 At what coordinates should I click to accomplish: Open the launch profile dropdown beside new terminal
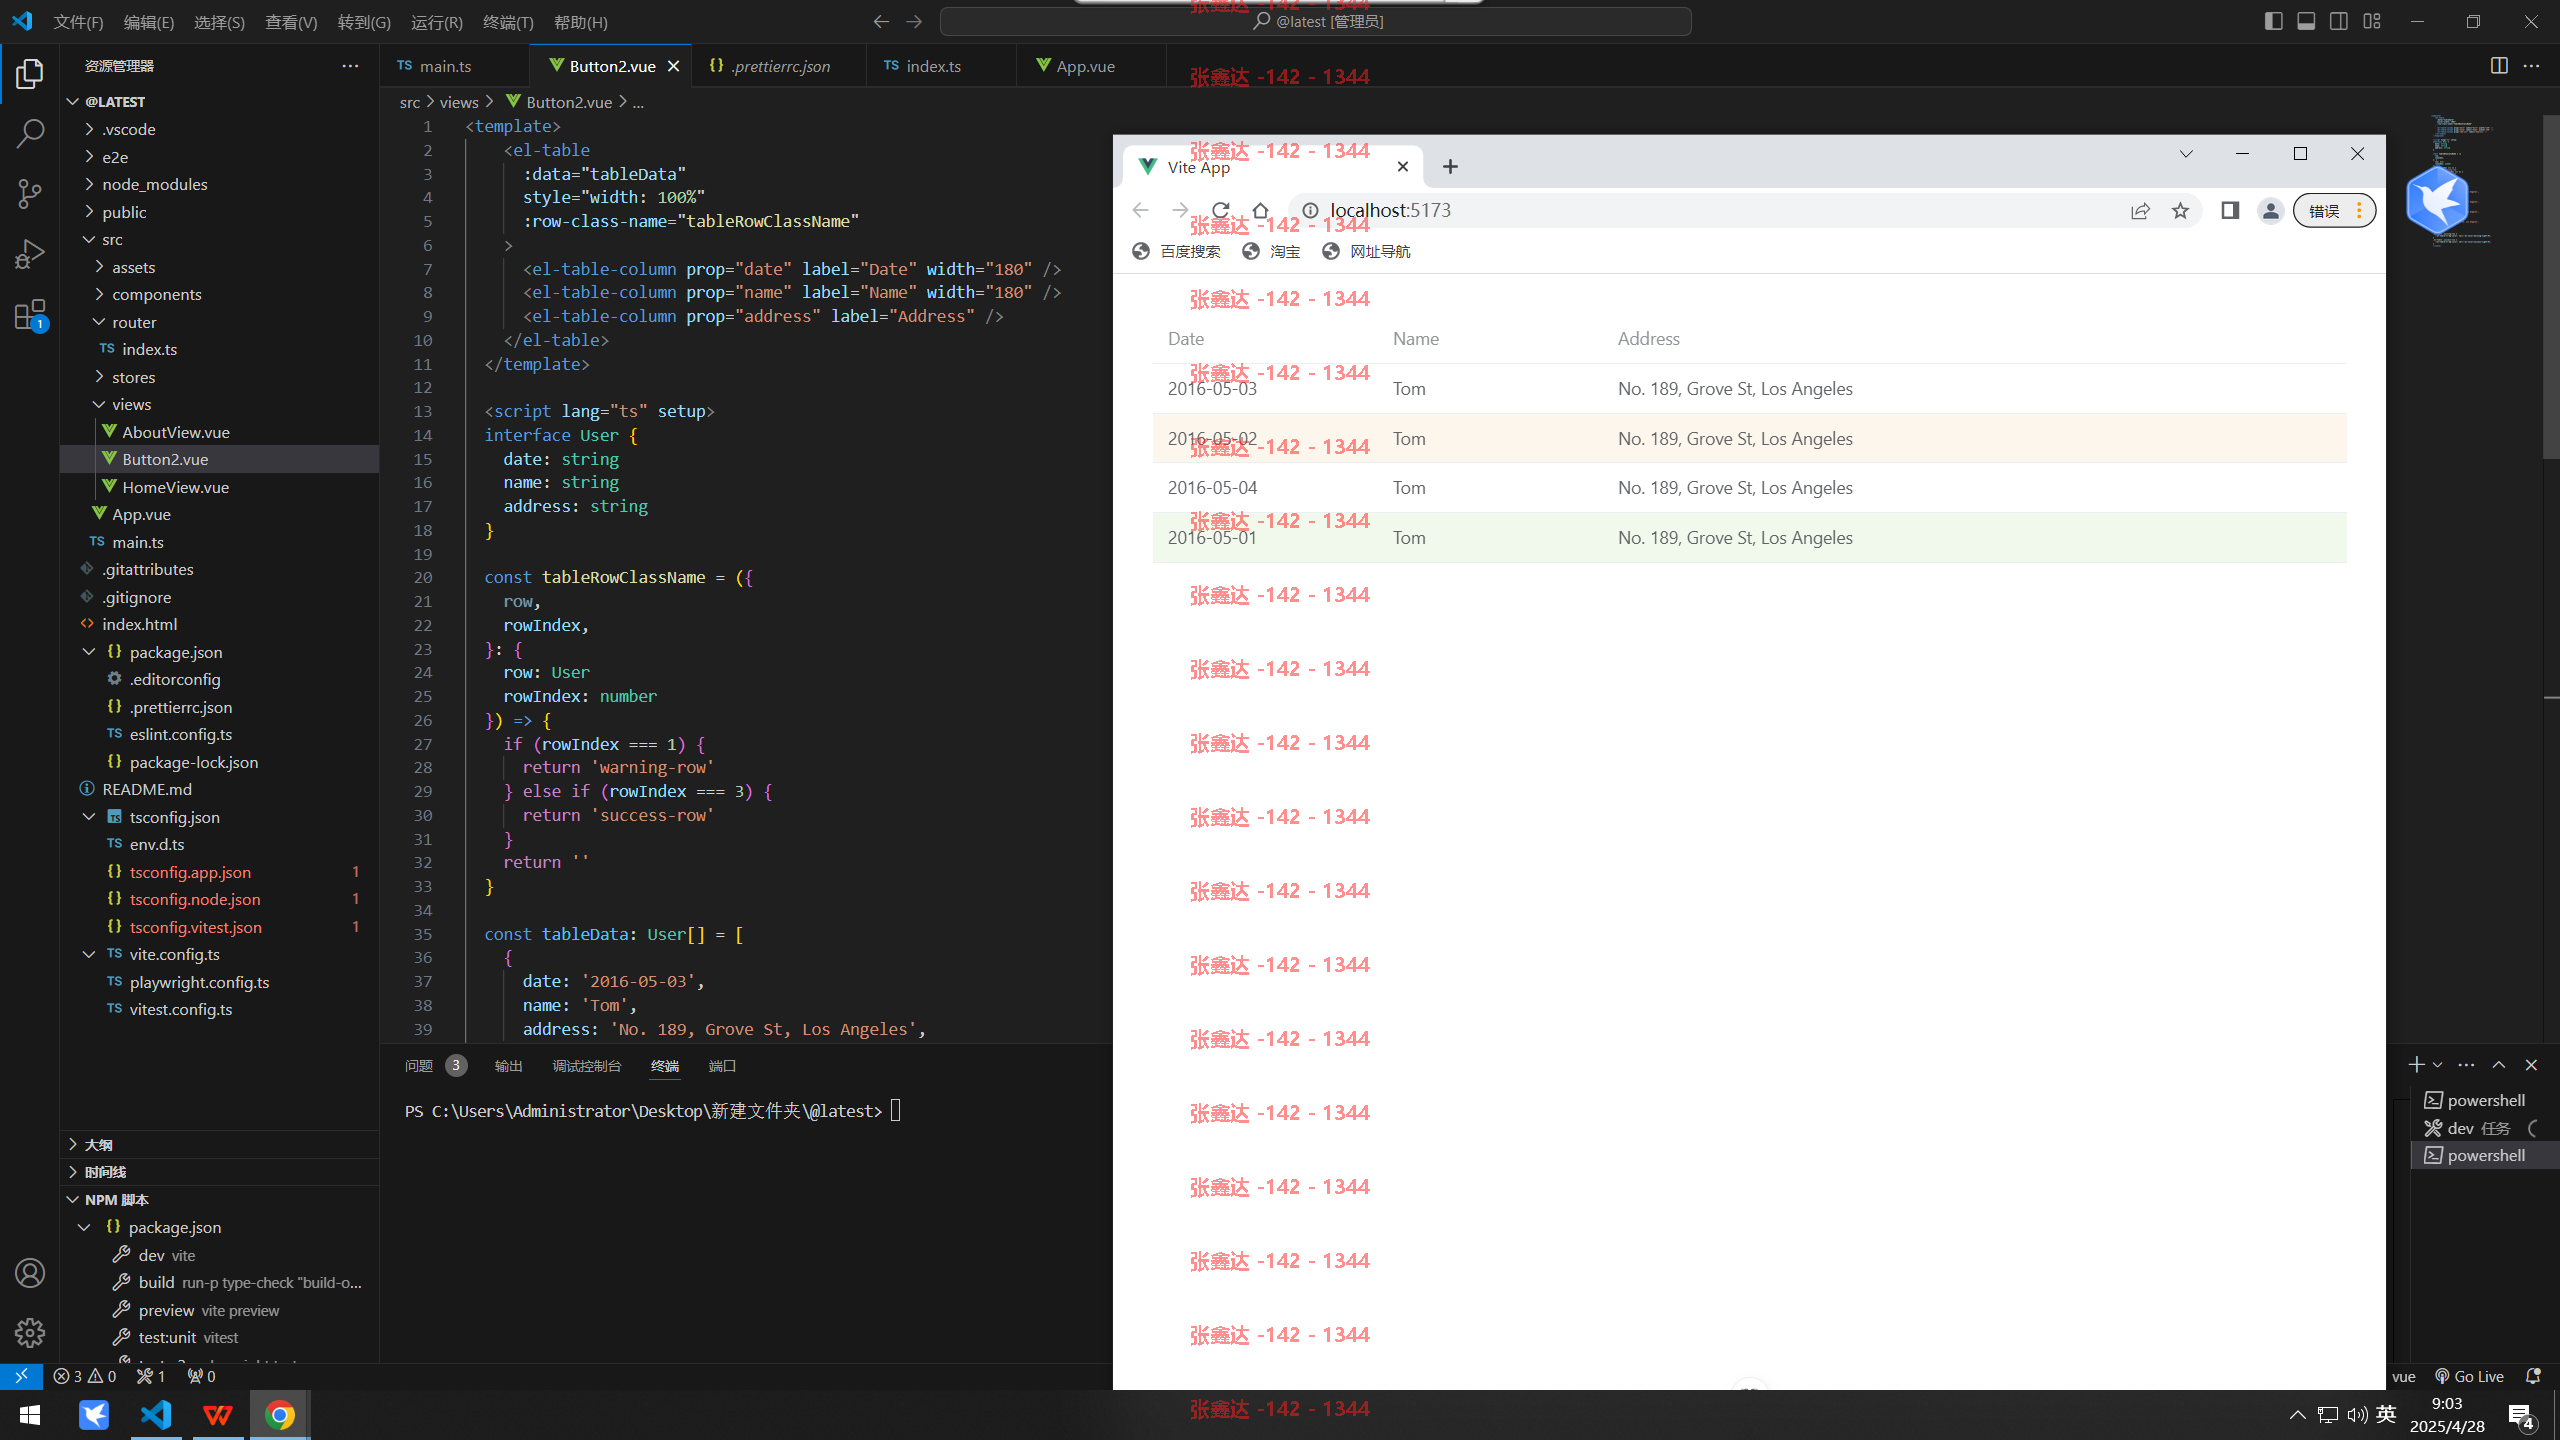(x=2437, y=1065)
